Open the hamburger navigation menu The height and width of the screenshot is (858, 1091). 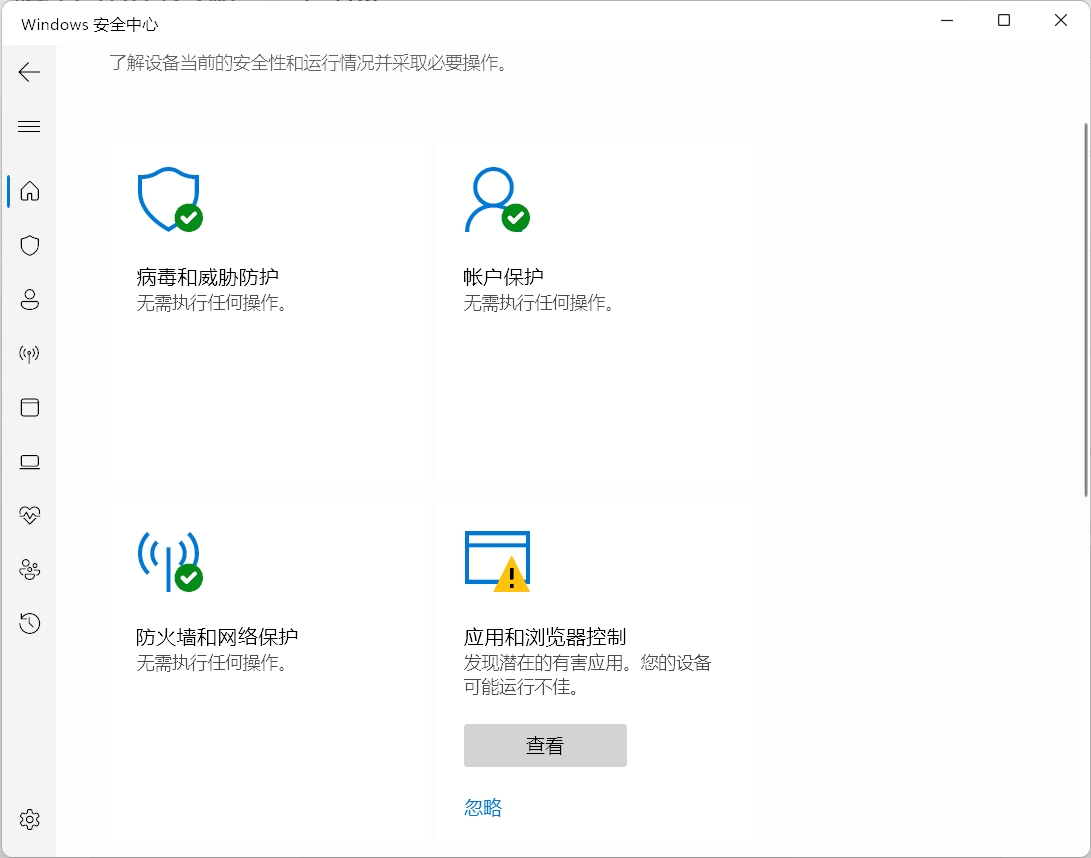click(29, 126)
